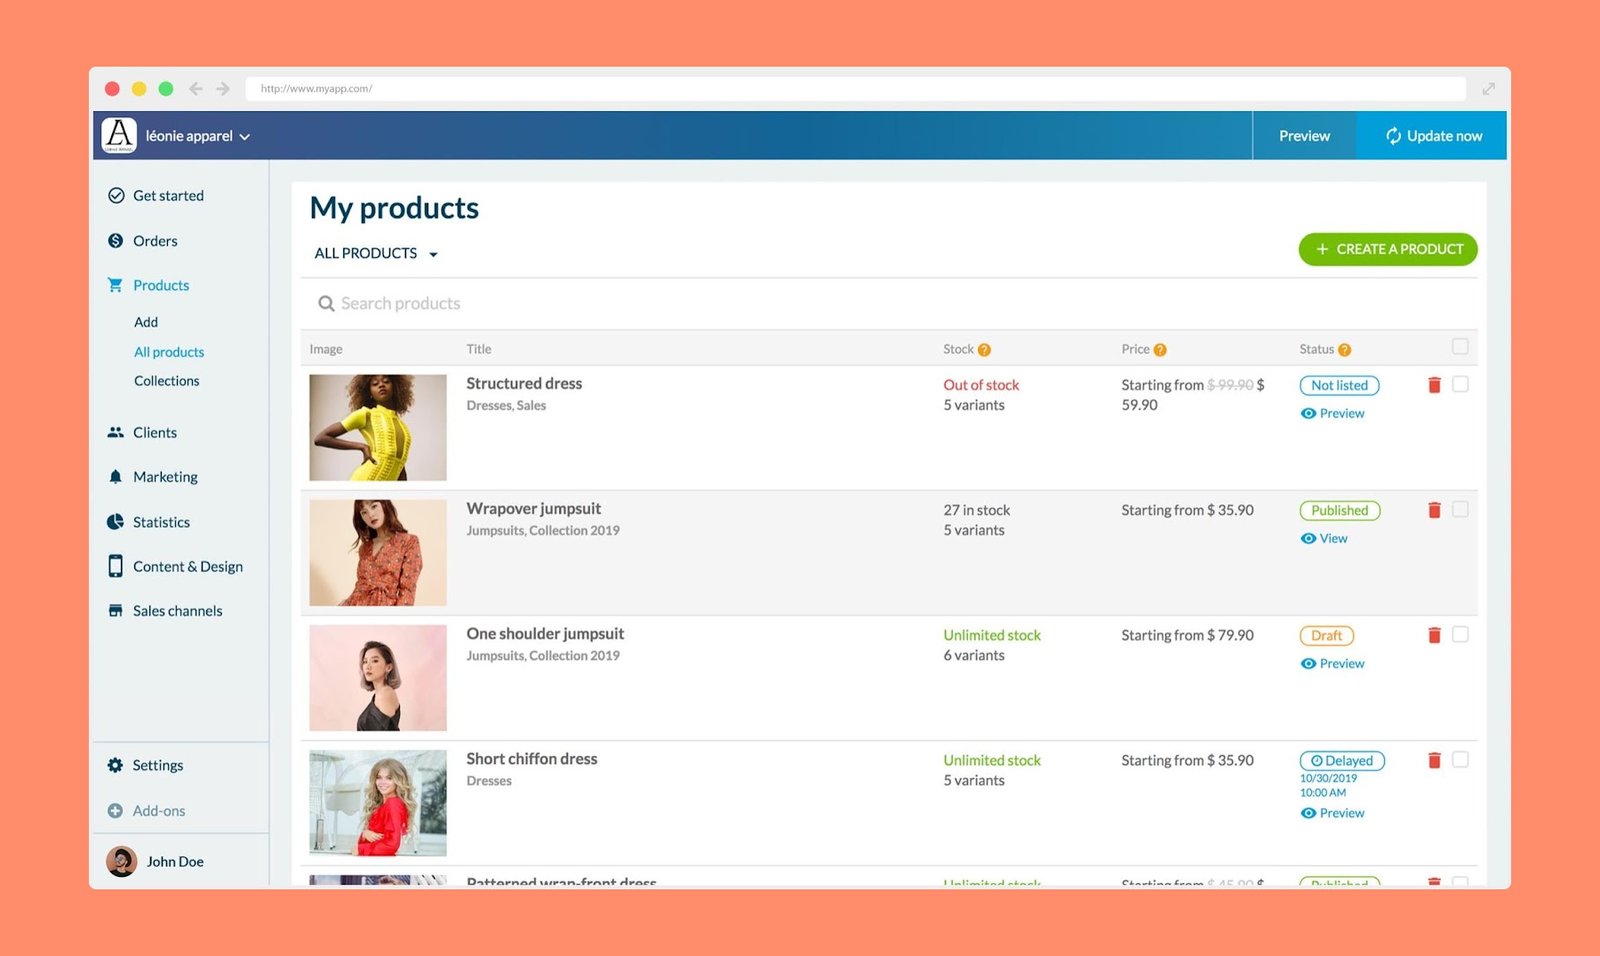Open Clients in sidebar
1600x956 pixels.
tap(155, 432)
